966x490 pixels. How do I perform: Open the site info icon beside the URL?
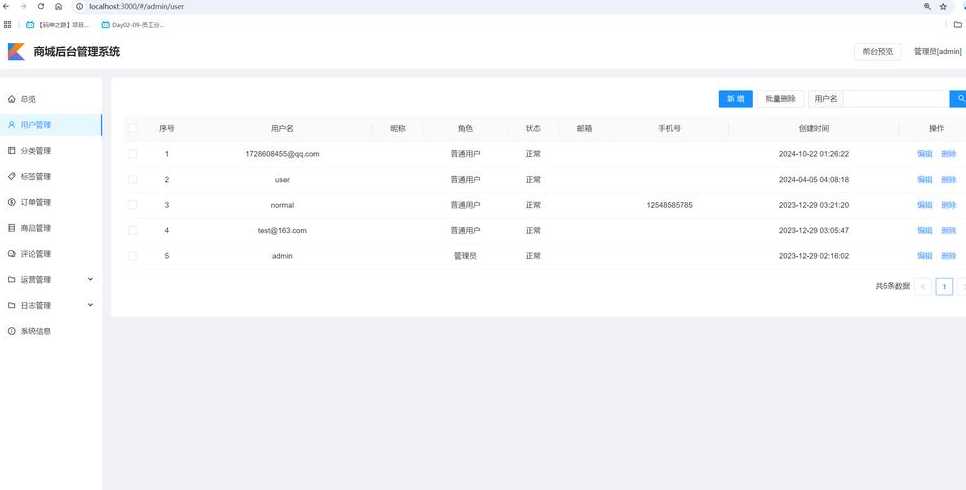79,6
